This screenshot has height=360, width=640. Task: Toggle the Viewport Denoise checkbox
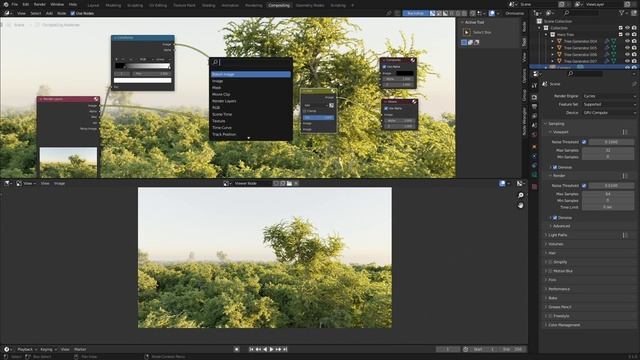click(x=555, y=167)
